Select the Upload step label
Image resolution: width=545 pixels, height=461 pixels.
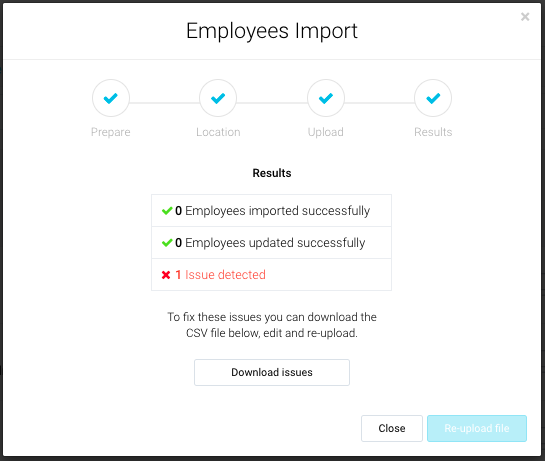326,132
